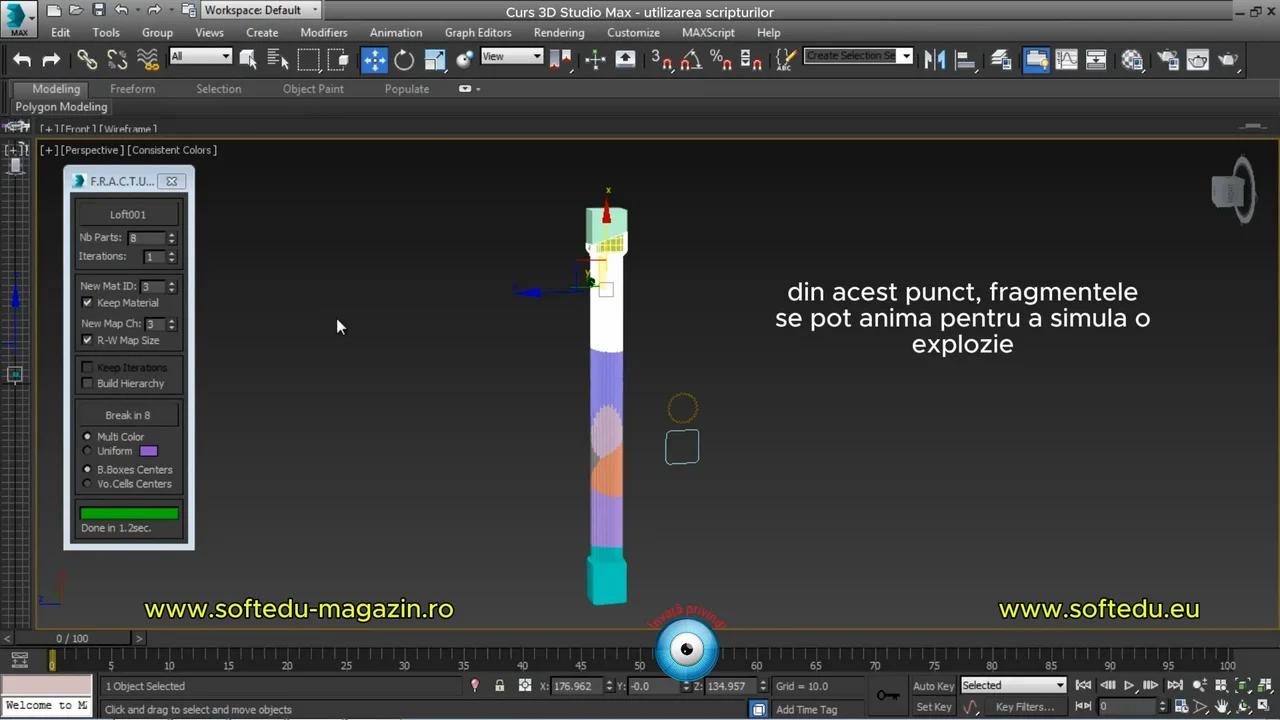This screenshot has height=720, width=1280.
Task: Switch to the Freeform ribbon tab
Action: pyautogui.click(x=132, y=88)
